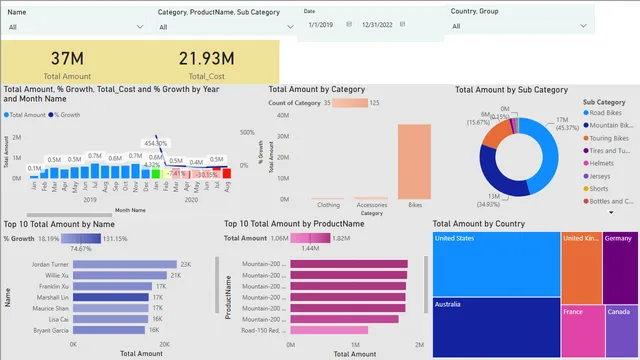Viewport: 640px width, 360px height.
Task: Edit the start date 1/1/2019 field
Action: pyautogui.click(x=321, y=25)
